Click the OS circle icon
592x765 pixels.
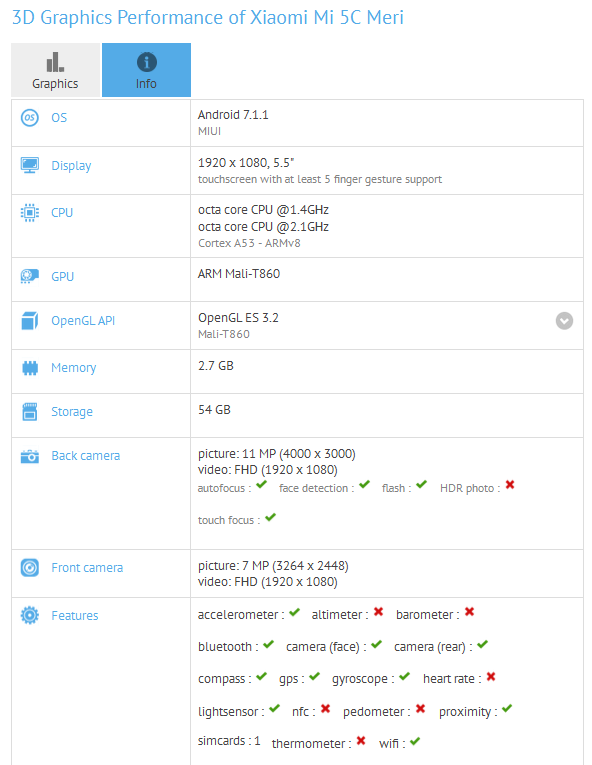point(30,118)
